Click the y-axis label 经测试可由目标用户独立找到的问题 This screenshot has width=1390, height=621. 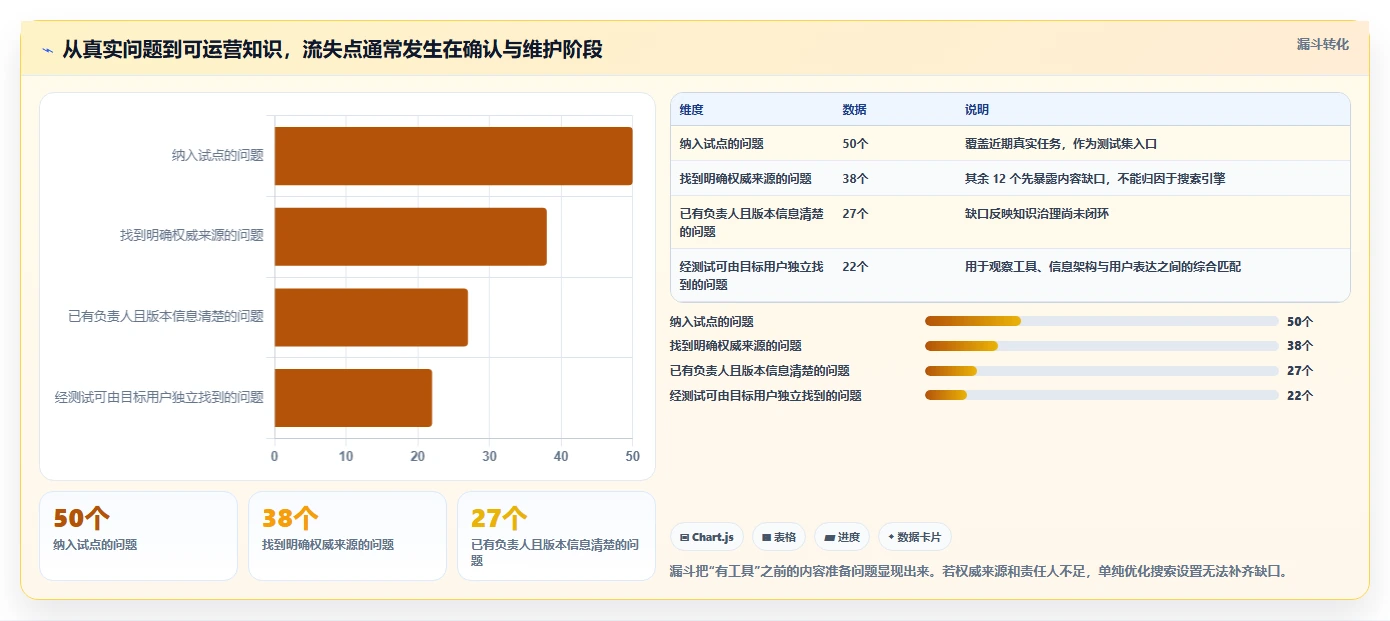point(159,398)
